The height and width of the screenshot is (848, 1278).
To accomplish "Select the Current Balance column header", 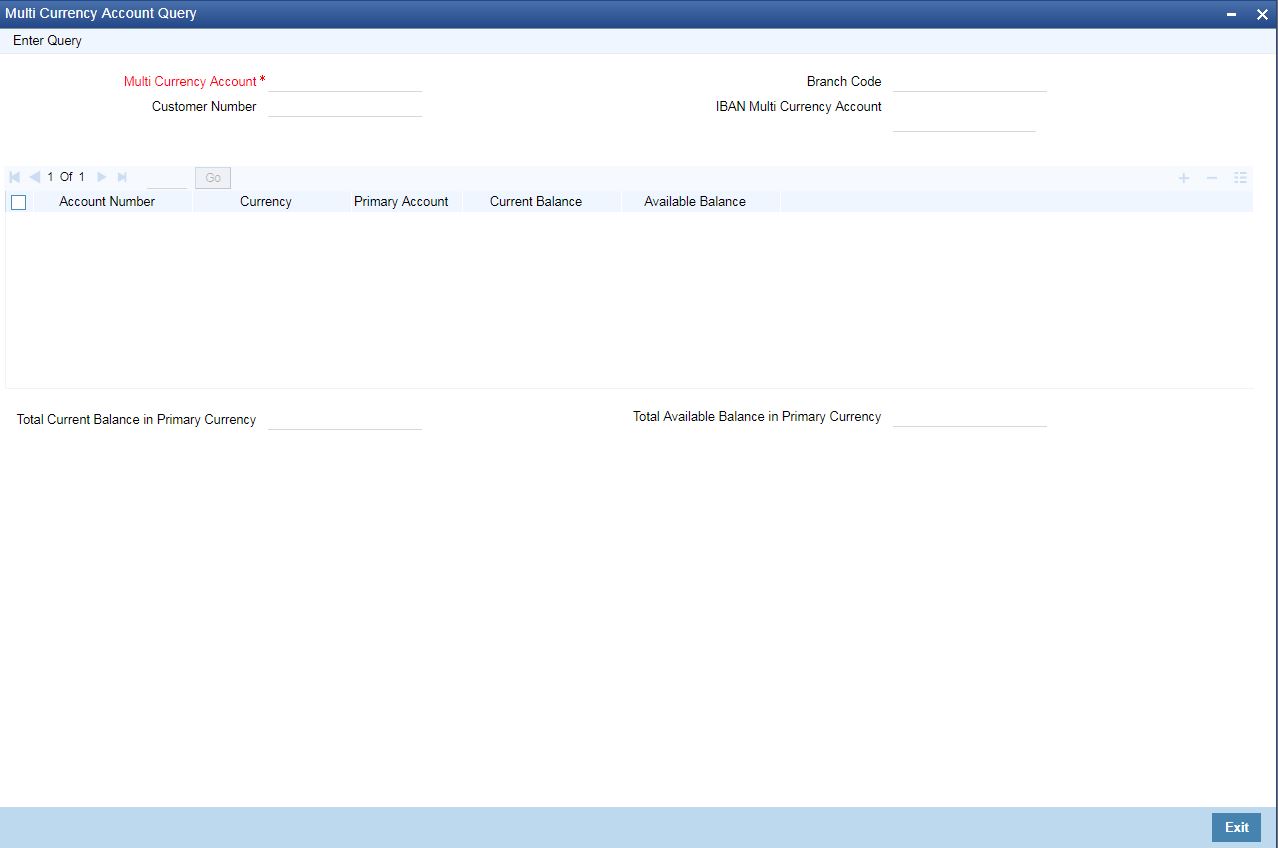I will click(536, 201).
